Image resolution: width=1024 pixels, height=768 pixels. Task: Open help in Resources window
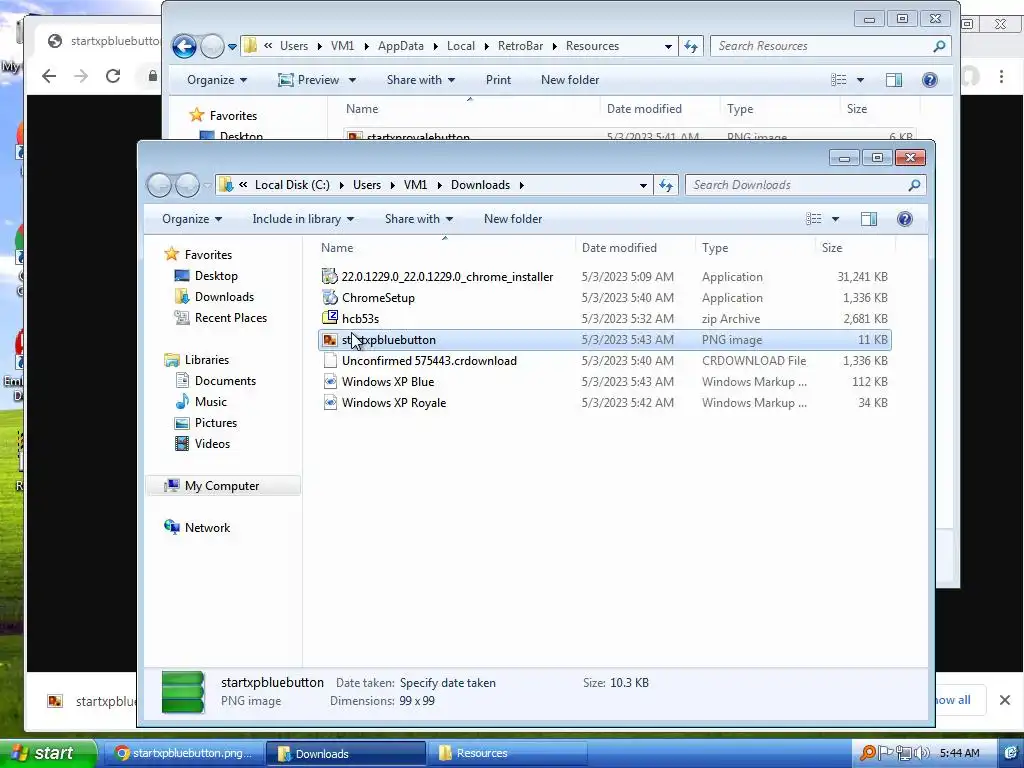pyautogui.click(x=929, y=80)
